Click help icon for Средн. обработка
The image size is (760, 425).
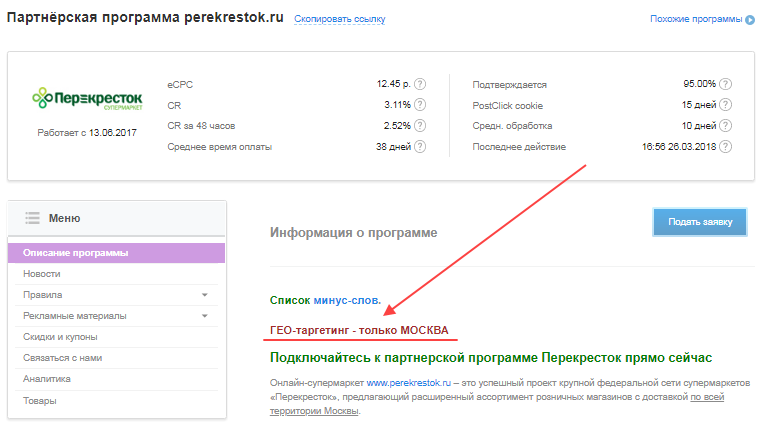pos(725,126)
